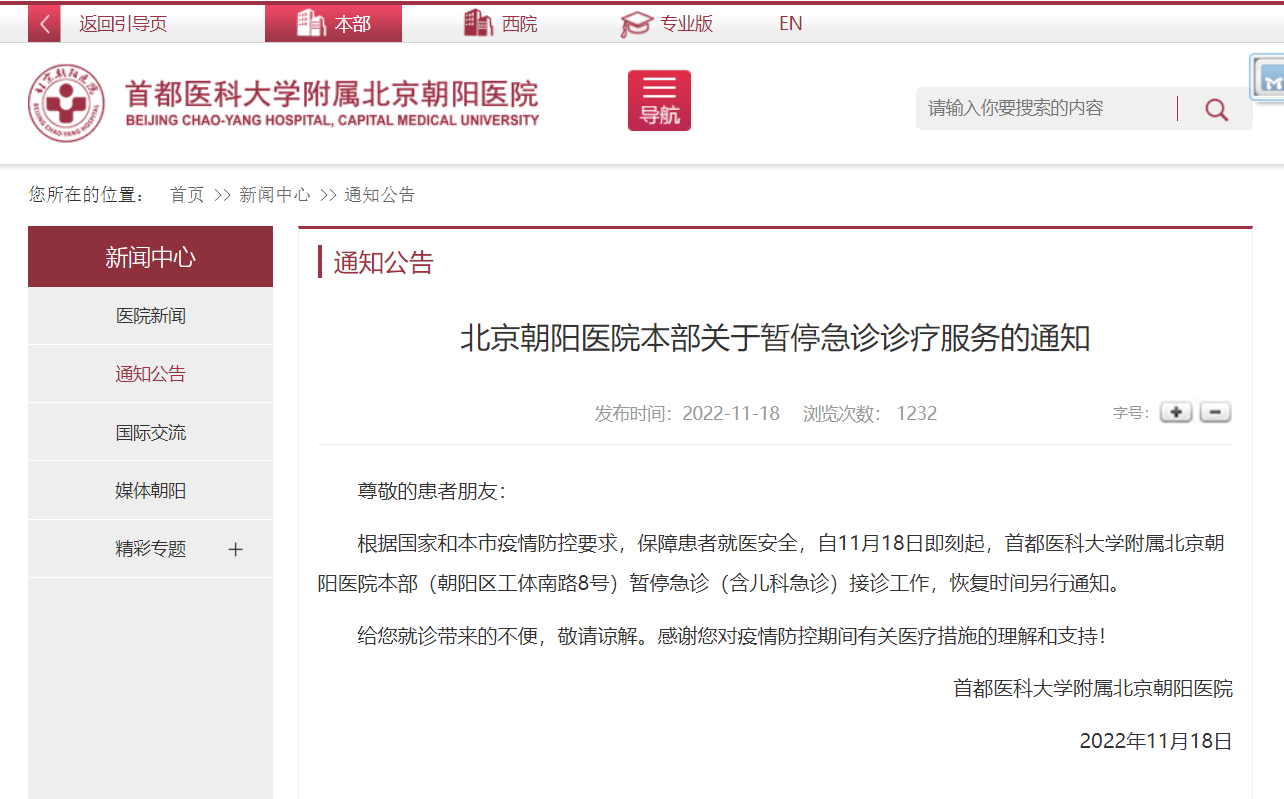
Task: Click the article title 北京朝阳医院本部关于暂停急诊诊疗服务的通知
Action: click(775, 338)
